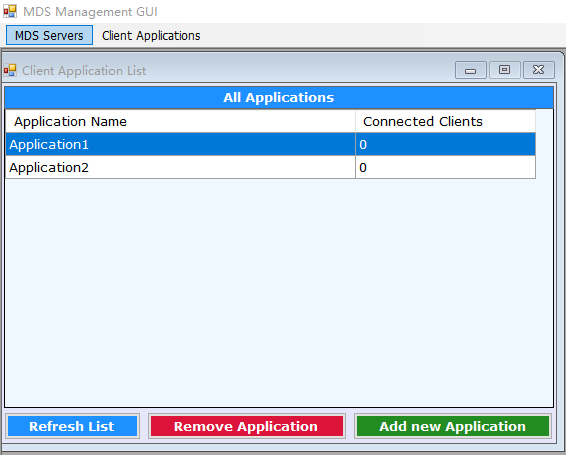The image size is (566, 455).
Task: Click Application1's connected clients cell
Action: pos(445,144)
